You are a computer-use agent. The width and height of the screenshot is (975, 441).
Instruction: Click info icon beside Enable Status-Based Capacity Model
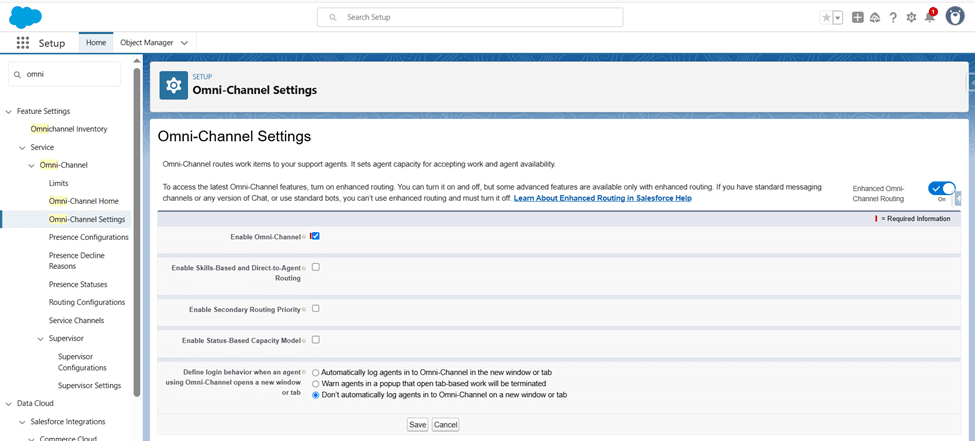click(304, 341)
